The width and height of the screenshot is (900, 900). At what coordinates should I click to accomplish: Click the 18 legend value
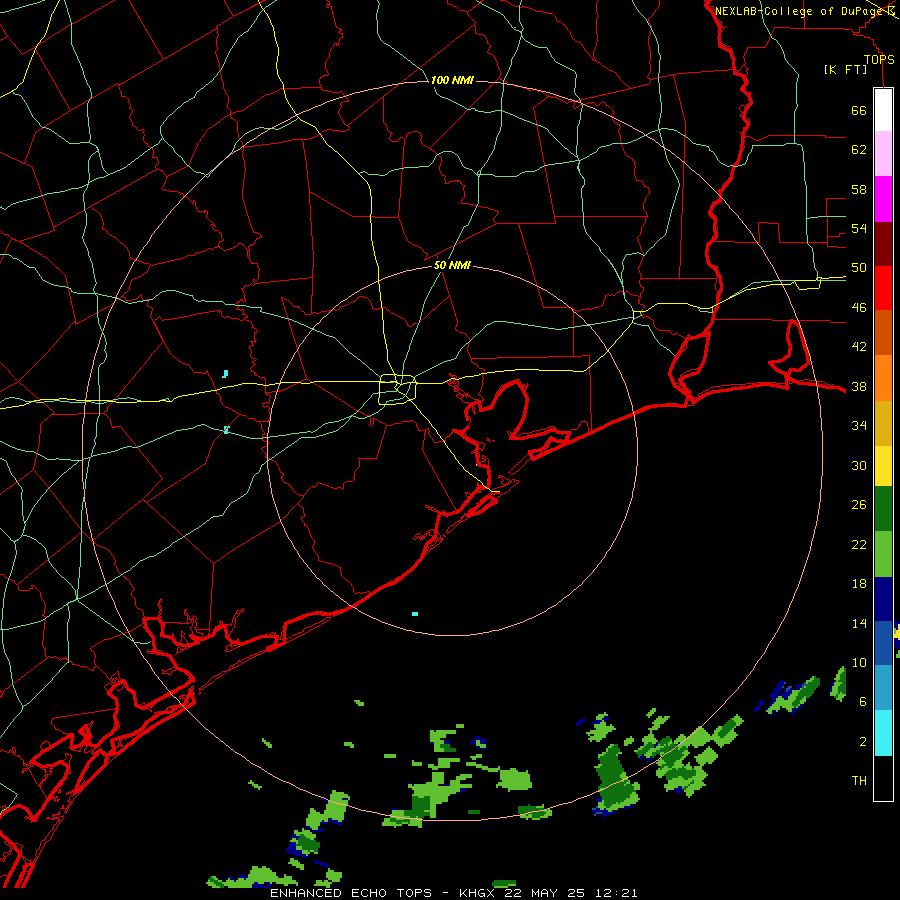859,584
